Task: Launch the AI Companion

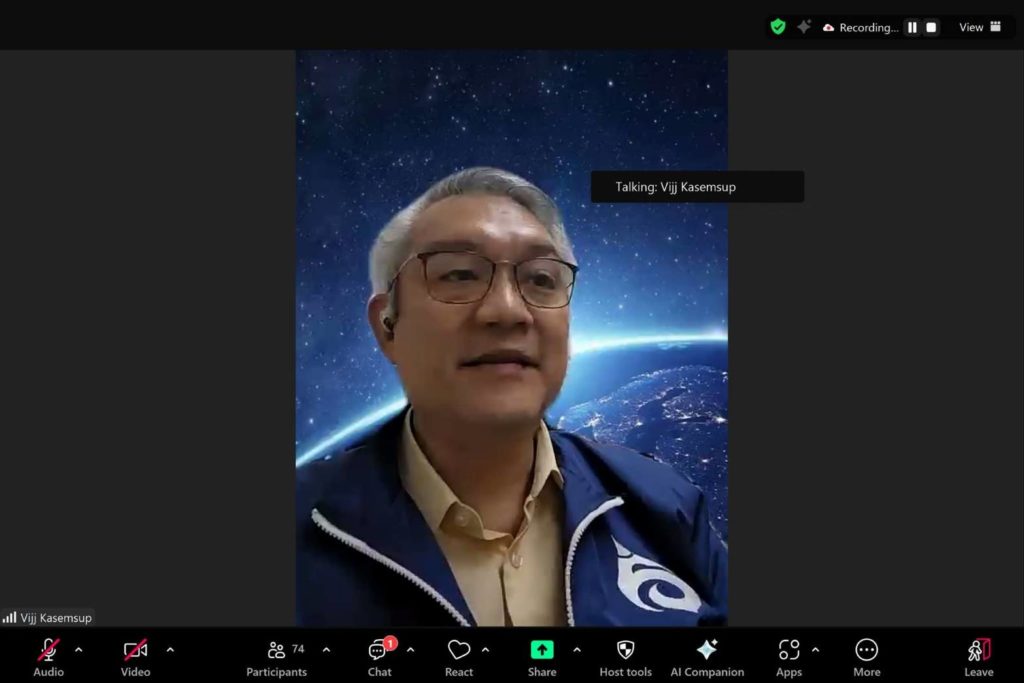Action: pyautogui.click(x=707, y=658)
